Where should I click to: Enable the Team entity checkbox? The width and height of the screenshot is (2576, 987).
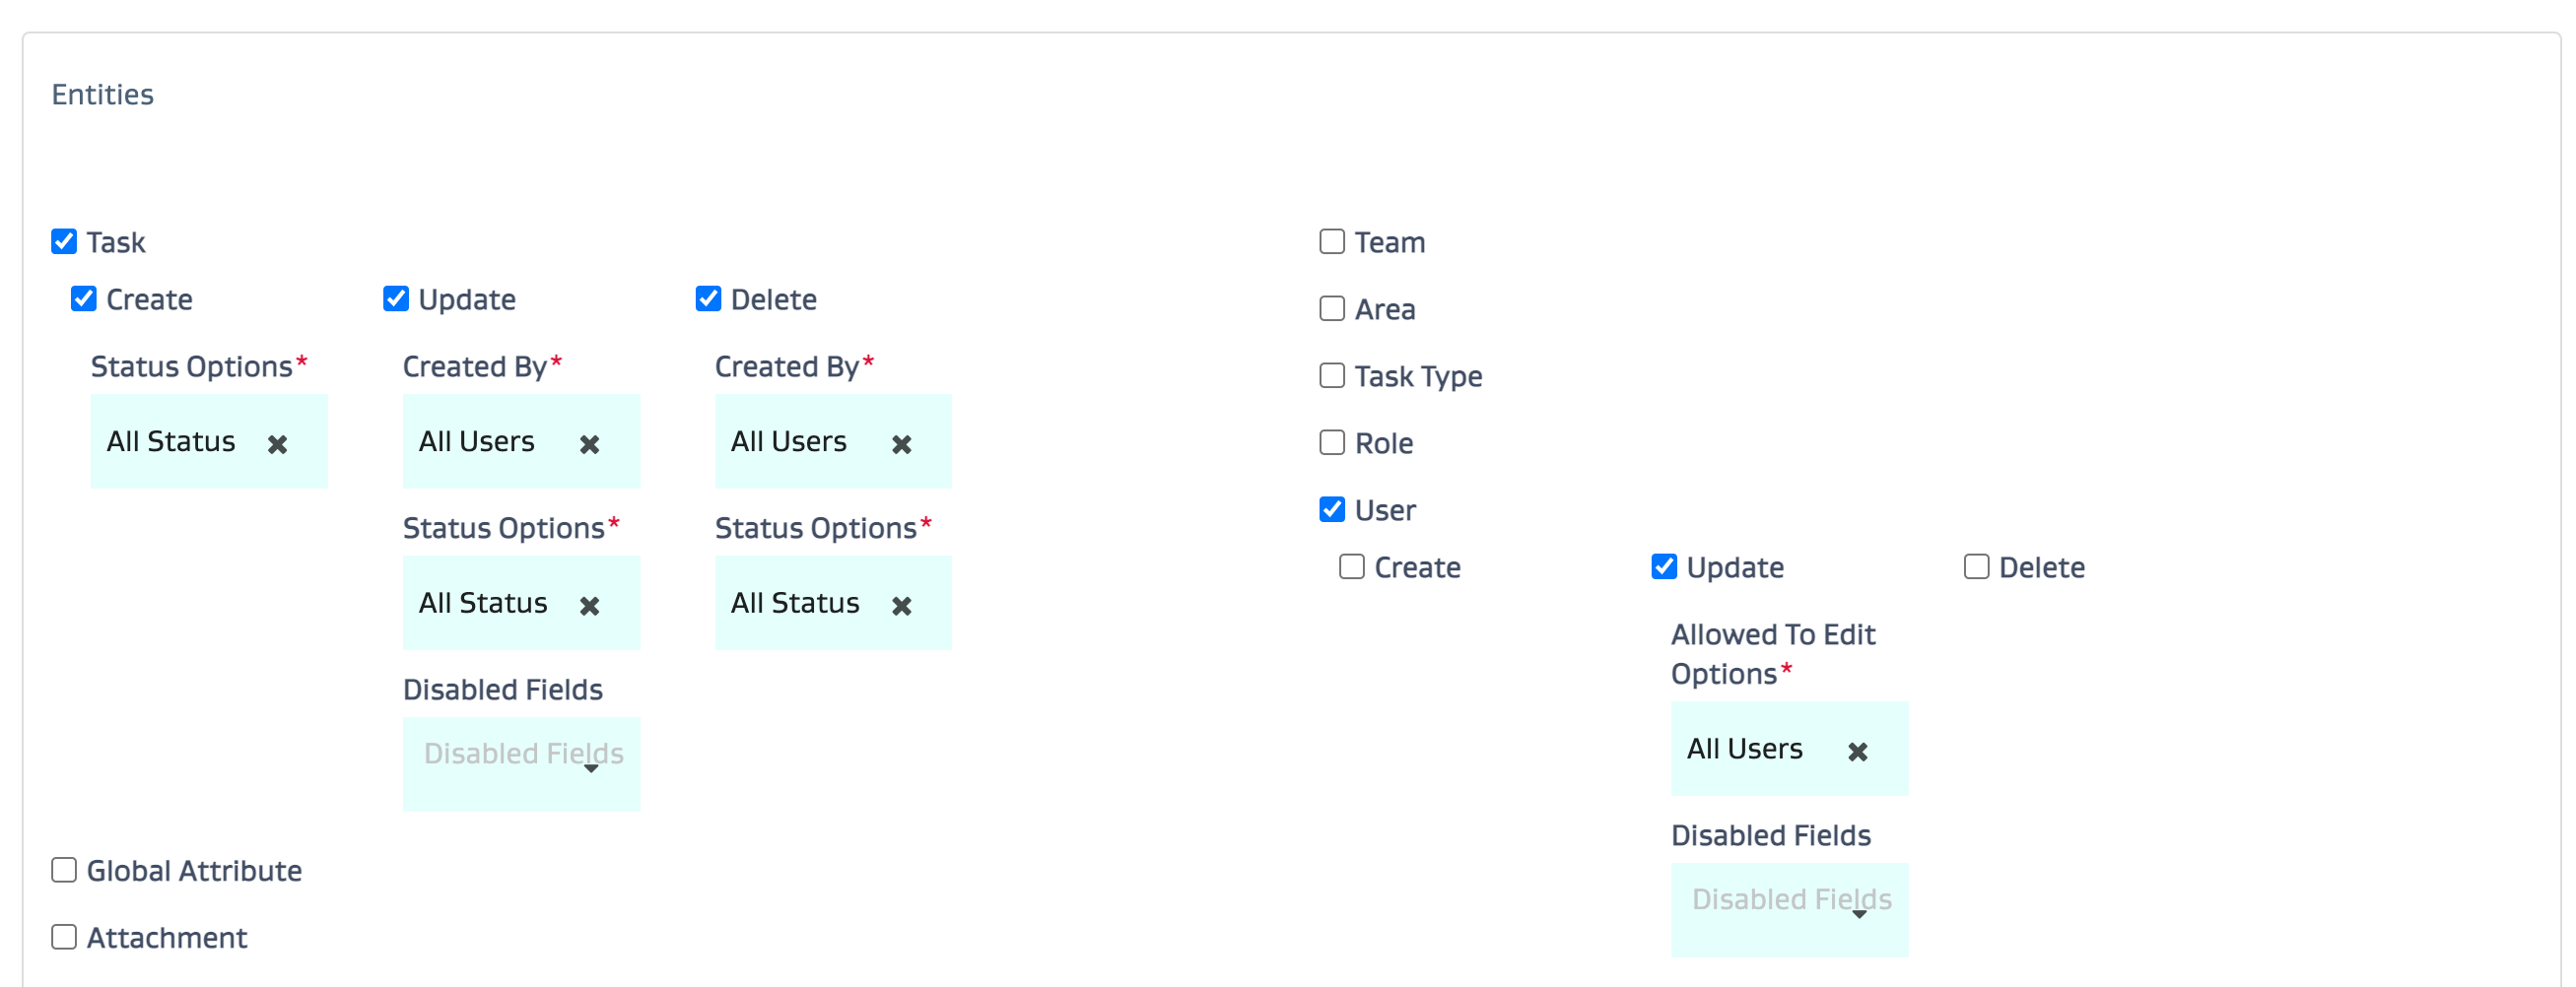click(x=1331, y=242)
